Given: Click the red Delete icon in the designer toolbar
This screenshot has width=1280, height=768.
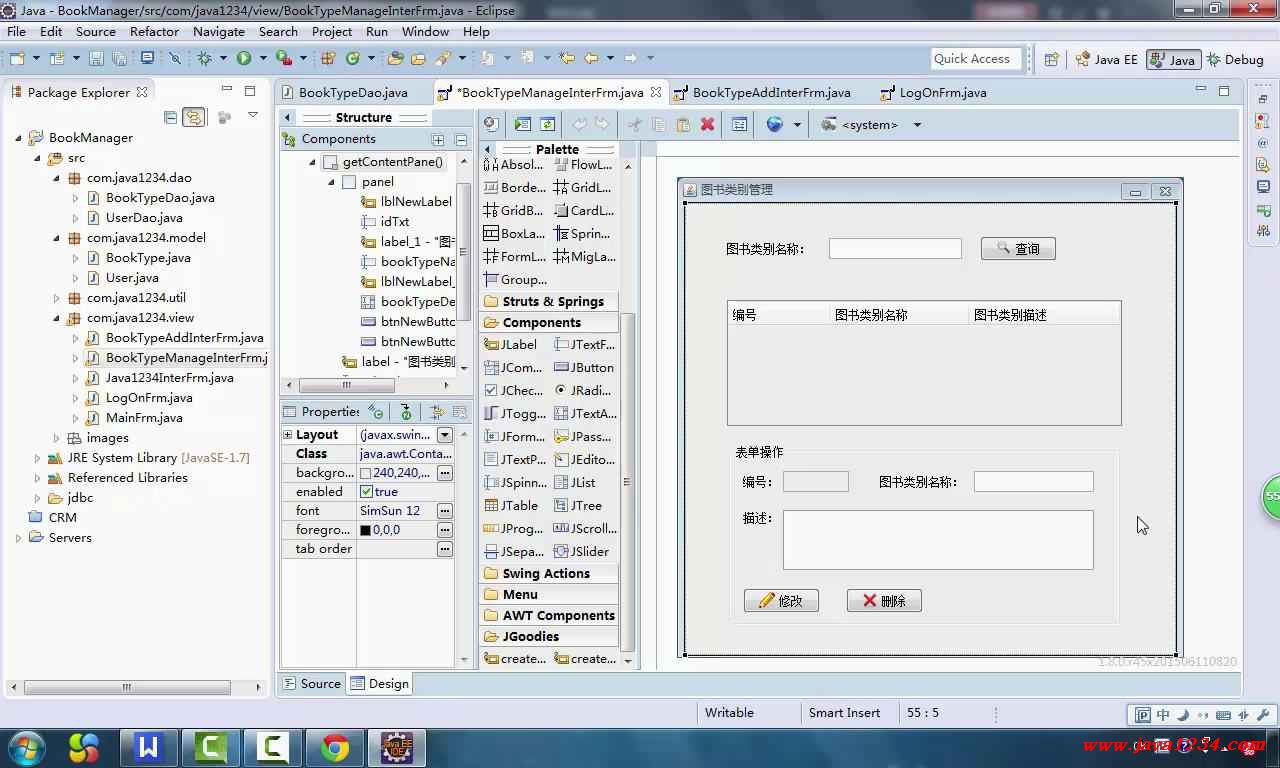Looking at the screenshot, I should click(707, 125).
